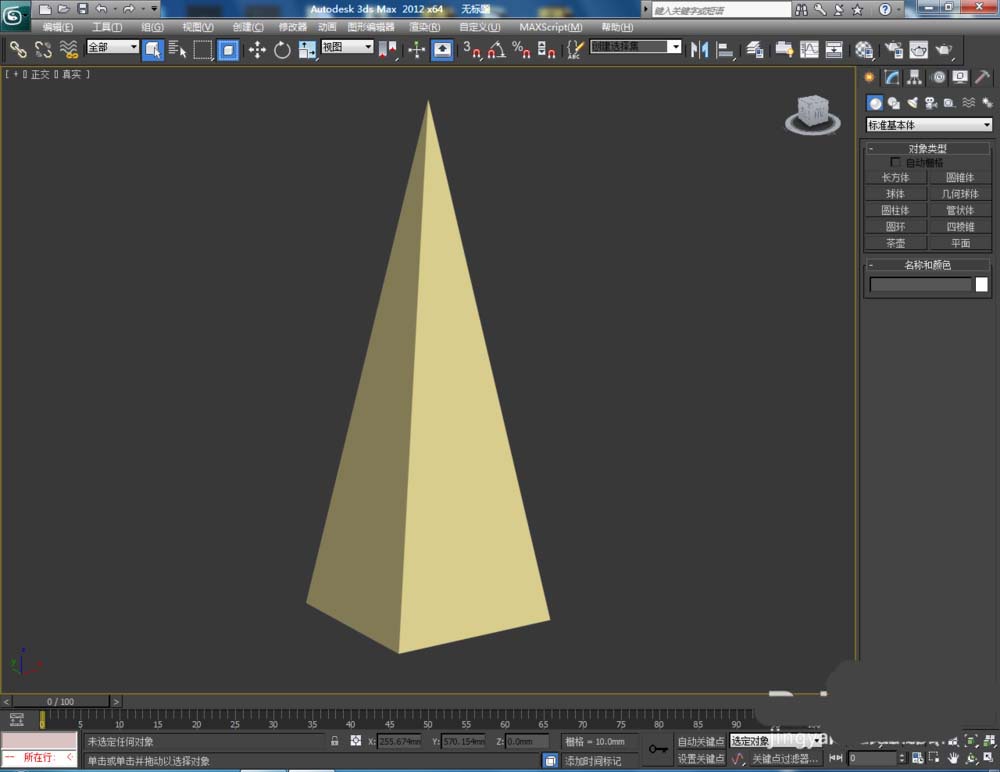This screenshot has width=1000, height=772.
Task: Open the Material Editor icon
Action: pos(865,49)
